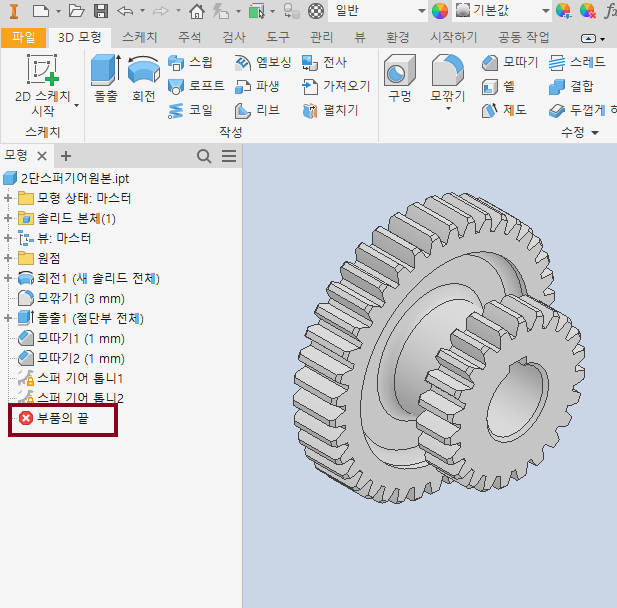The height and width of the screenshot is (608, 617).
Task: Search the model browser
Action: [204, 156]
